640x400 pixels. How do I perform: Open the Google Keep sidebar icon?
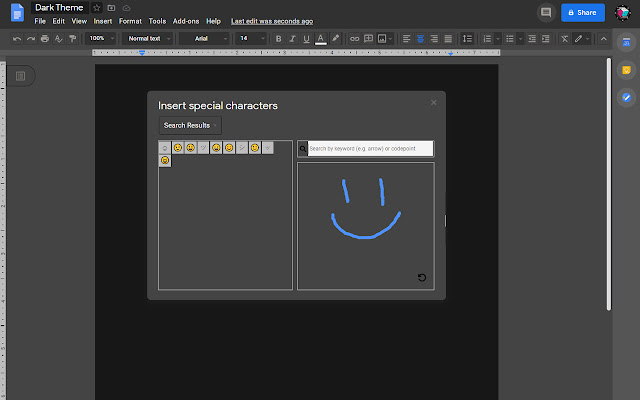pos(626,71)
